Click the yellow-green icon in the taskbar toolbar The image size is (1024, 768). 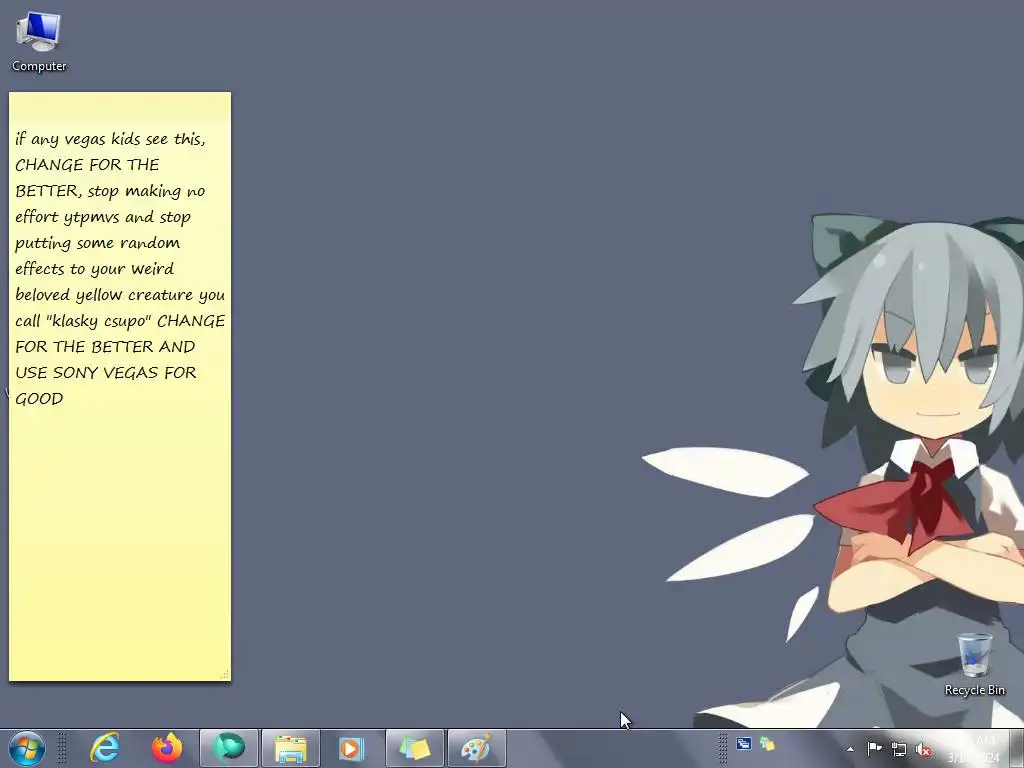(767, 744)
